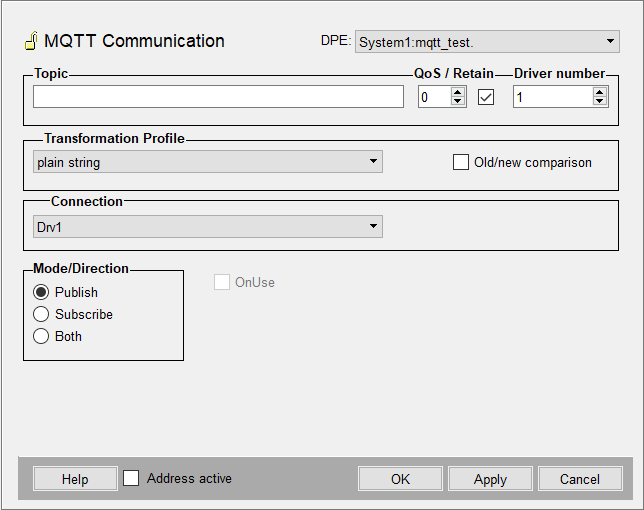This screenshot has height=510, width=644.
Task: Decrement the Driver number spinner
Action: pos(600,102)
